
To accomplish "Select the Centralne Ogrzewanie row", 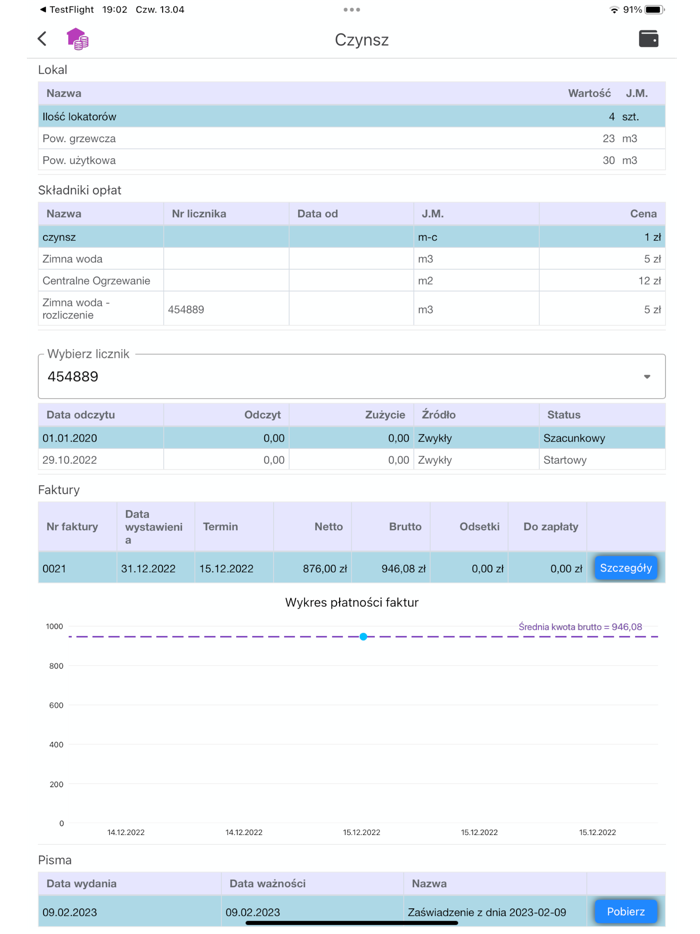I will click(351, 281).
